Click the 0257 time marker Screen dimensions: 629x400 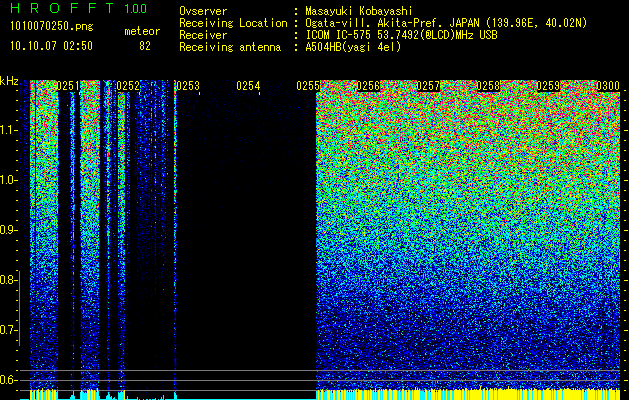point(428,86)
